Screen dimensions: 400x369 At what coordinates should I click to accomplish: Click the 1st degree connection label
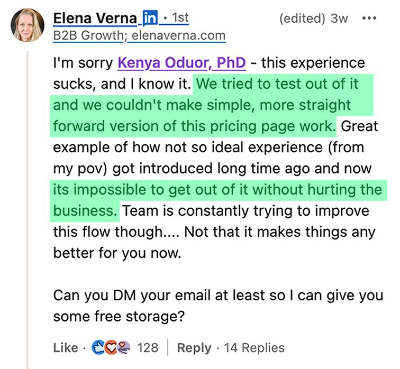pos(176,18)
